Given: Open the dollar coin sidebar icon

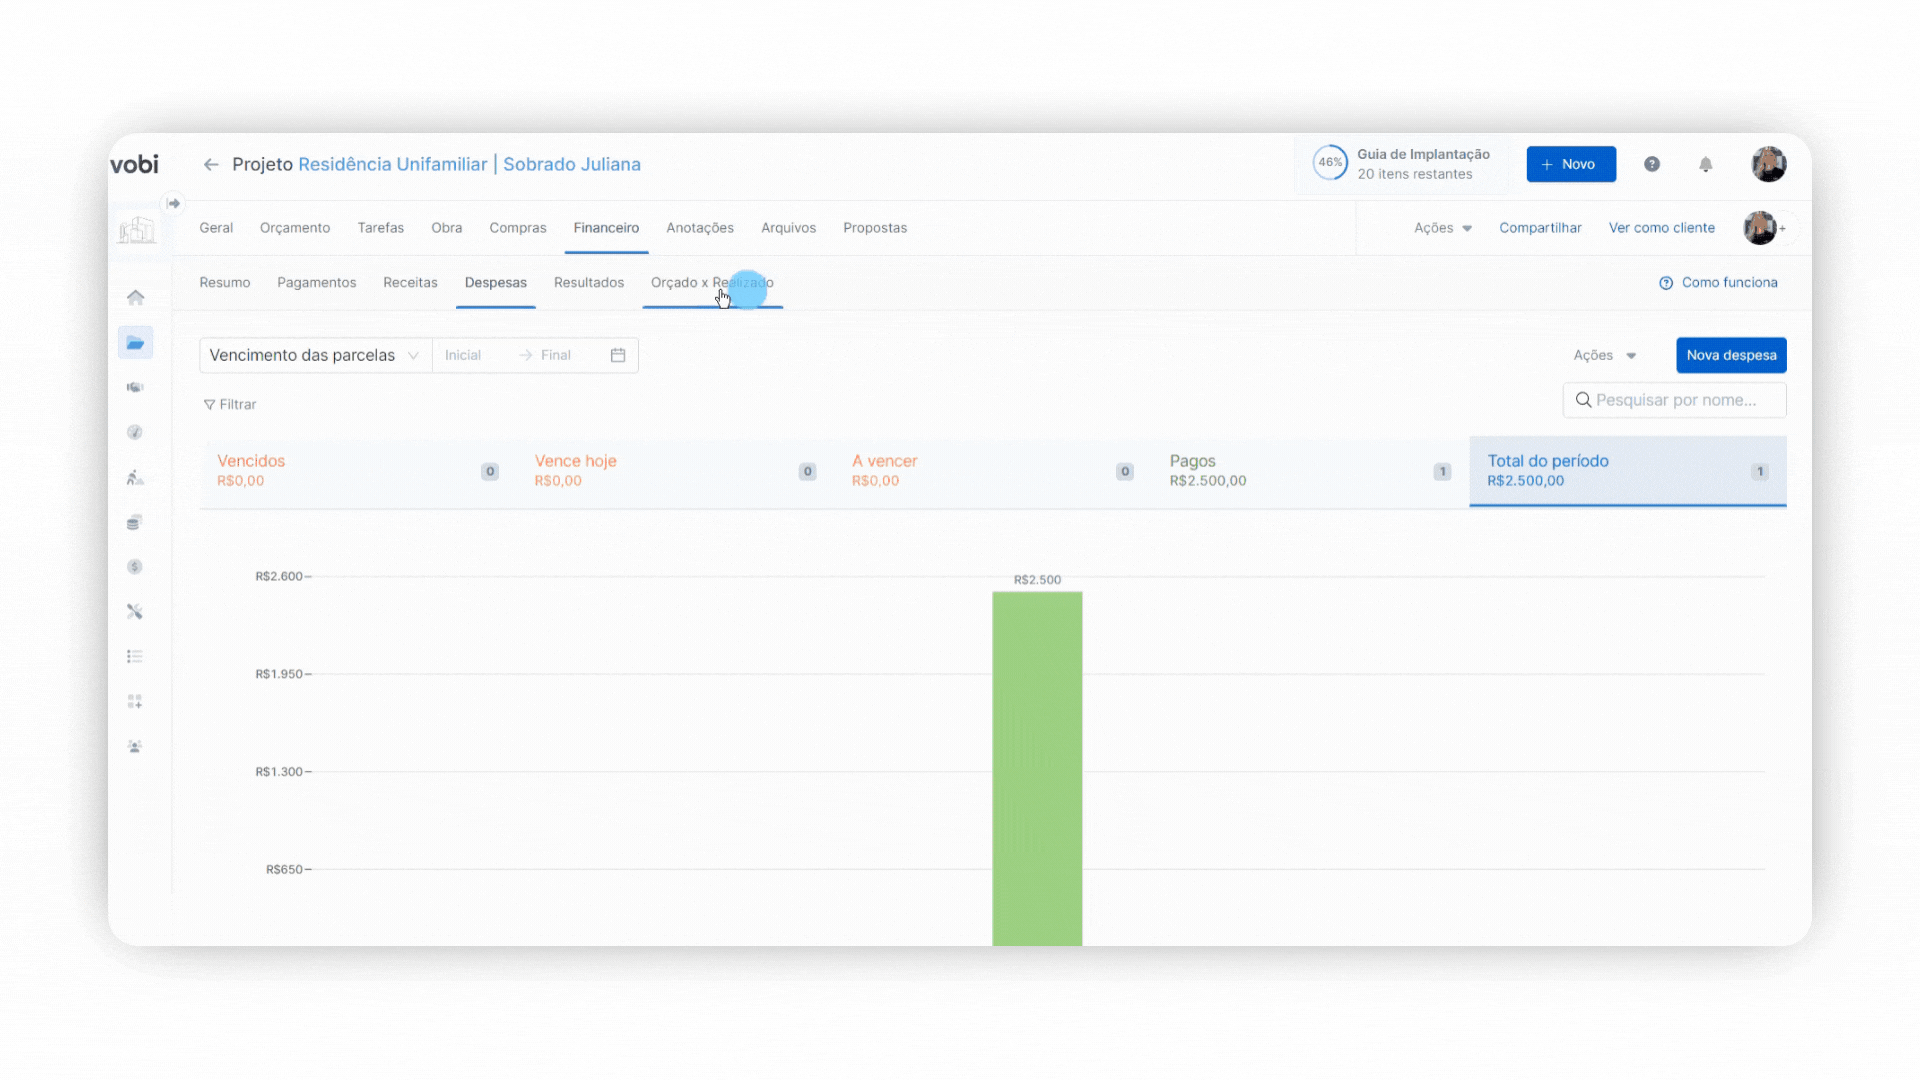Looking at the screenshot, I should [x=135, y=567].
